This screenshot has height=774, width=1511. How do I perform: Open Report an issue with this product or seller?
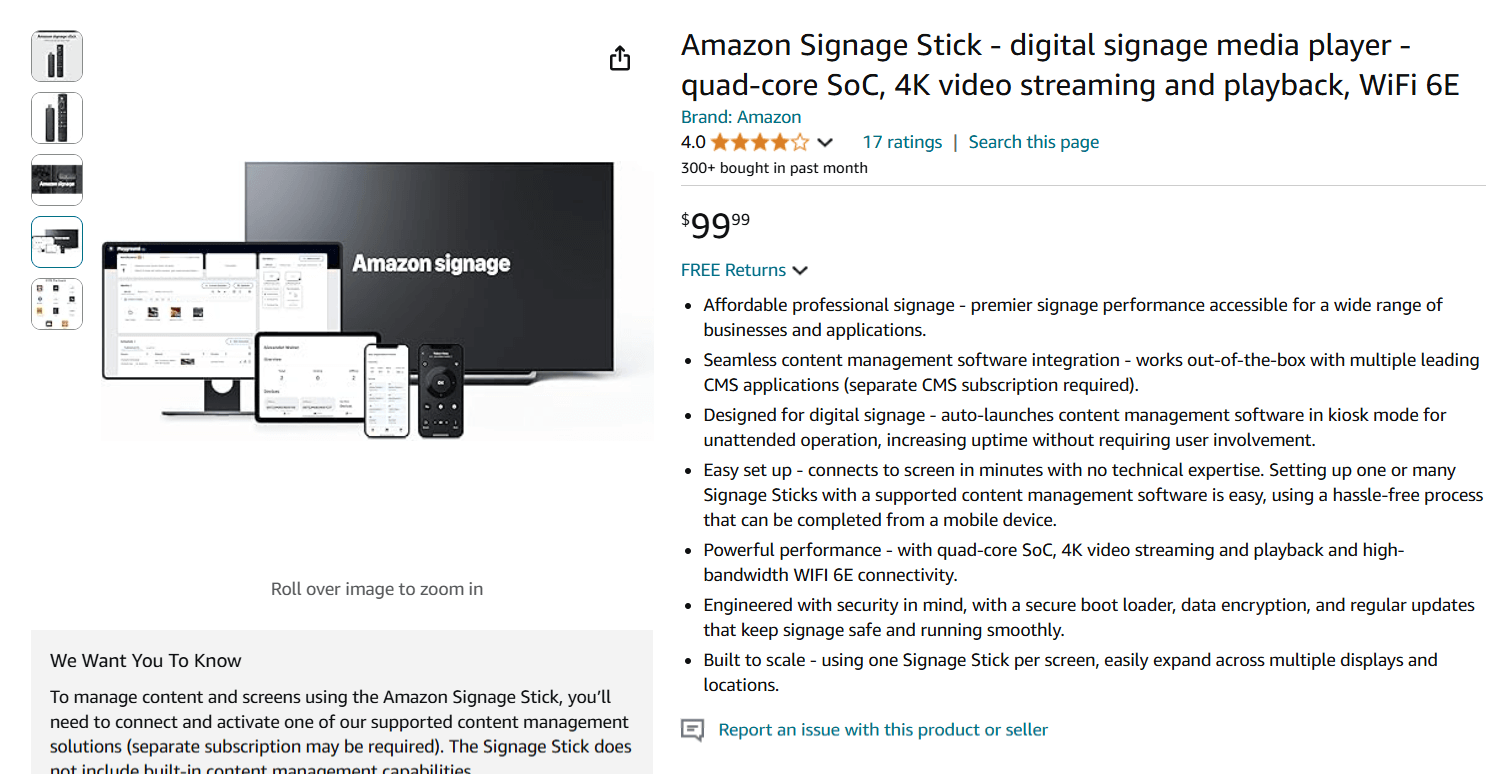pyautogui.click(x=882, y=730)
